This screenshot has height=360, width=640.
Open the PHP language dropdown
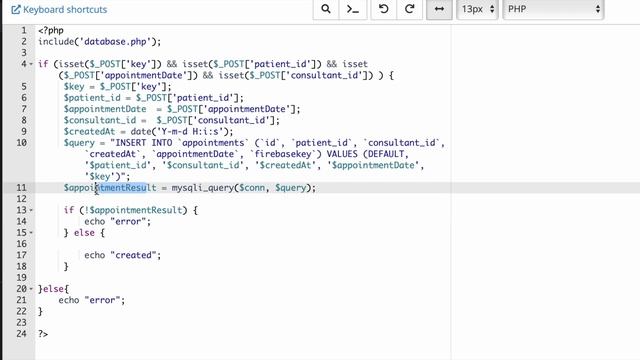coord(553,9)
